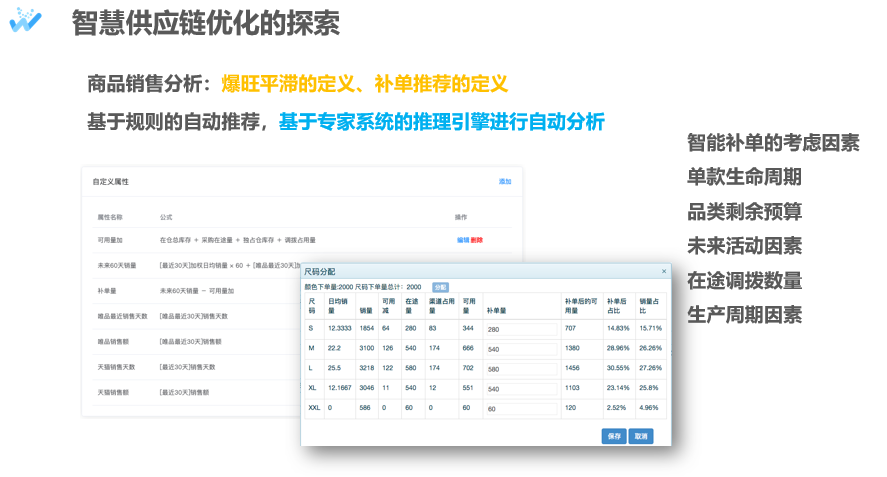The height and width of the screenshot is (477, 887).
Task: Click the orange text 爆旺平滞的定义、补单推荐的定义
Action: coord(365,84)
